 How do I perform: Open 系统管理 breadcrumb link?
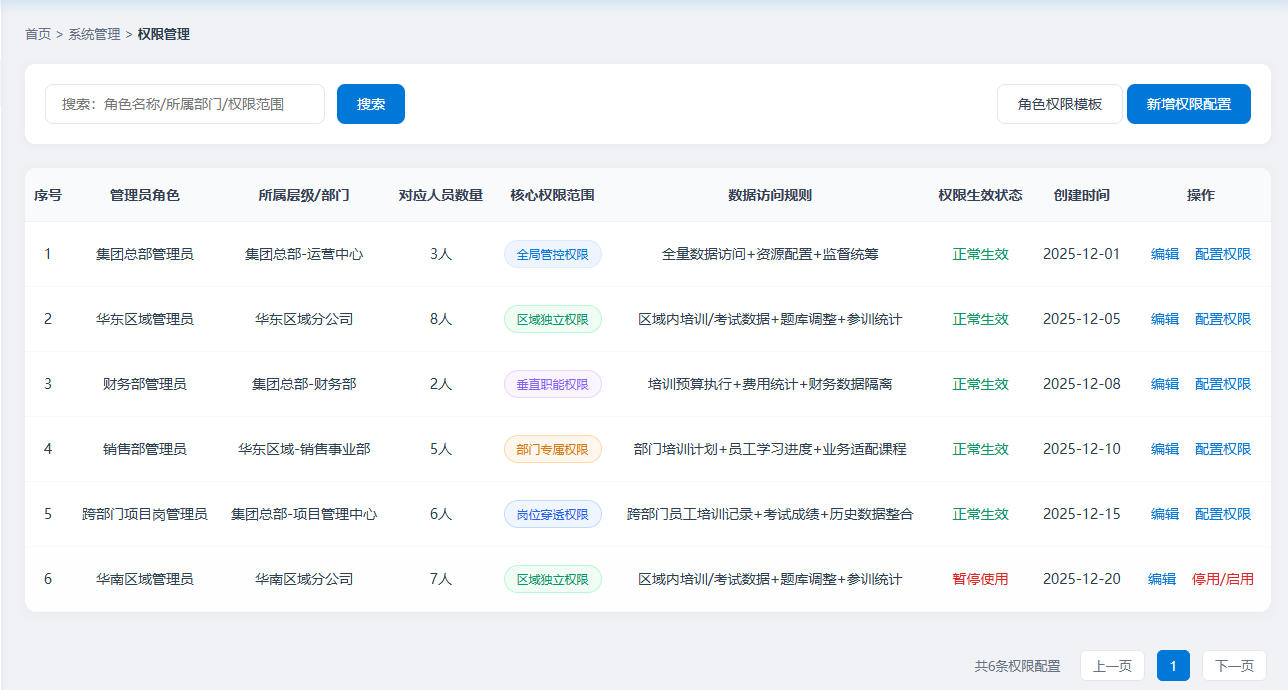[94, 34]
